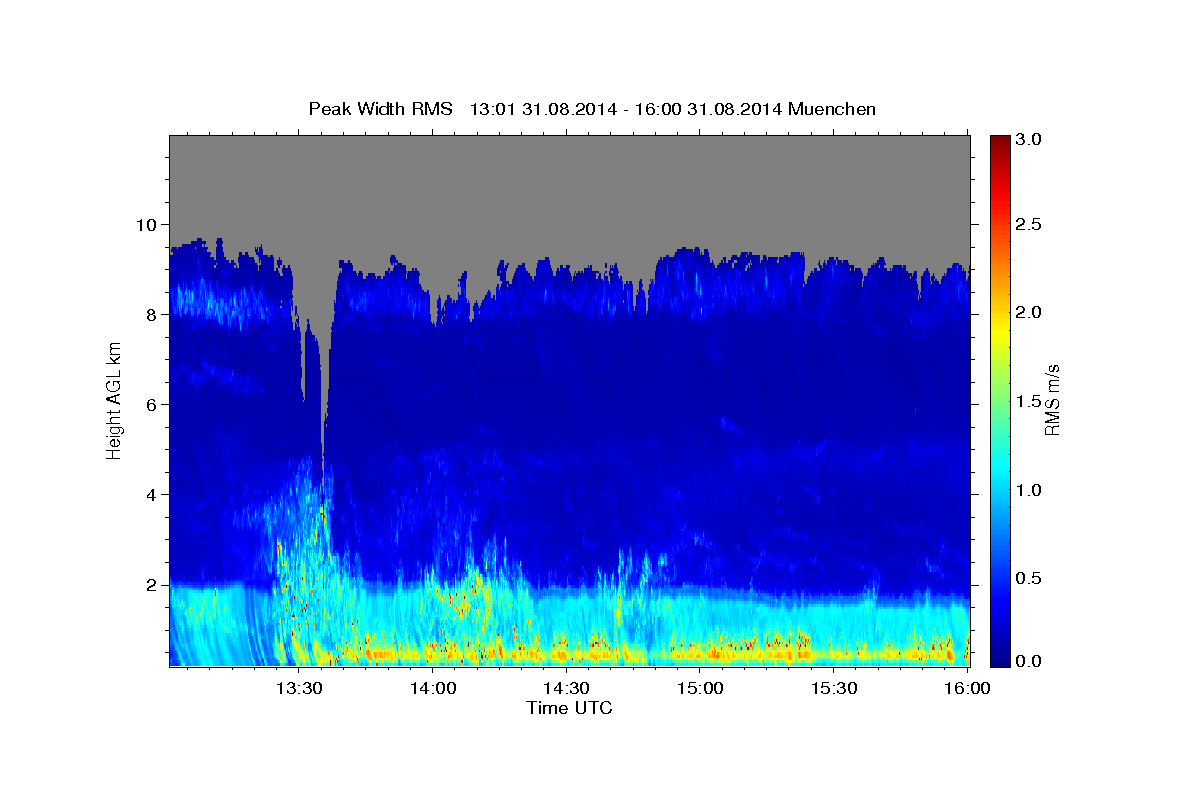
Task: Click the colorbar value 1.0
Action: coord(1029,490)
